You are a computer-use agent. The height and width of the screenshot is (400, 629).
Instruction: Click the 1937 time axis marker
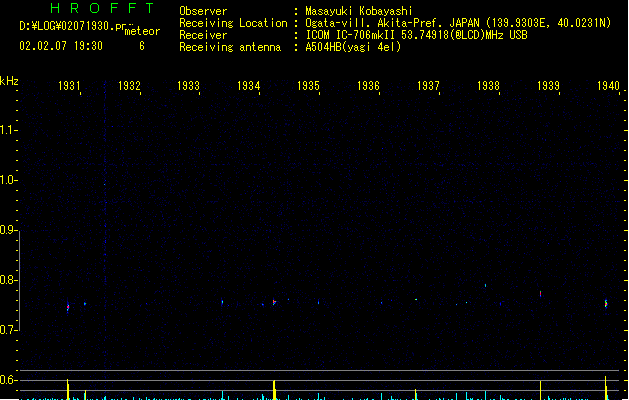tap(428, 85)
